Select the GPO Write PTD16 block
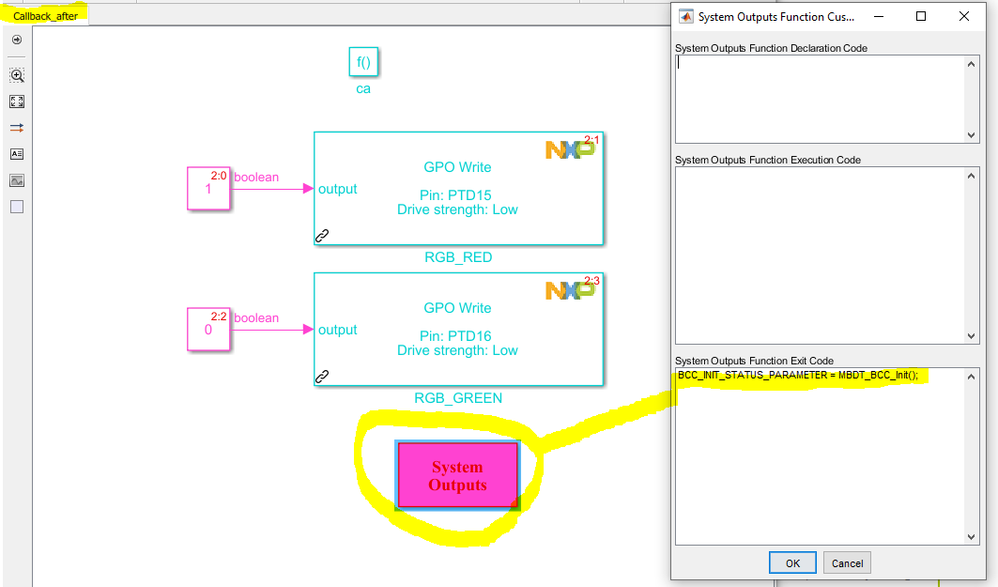The height and width of the screenshot is (587, 998). pos(458,329)
